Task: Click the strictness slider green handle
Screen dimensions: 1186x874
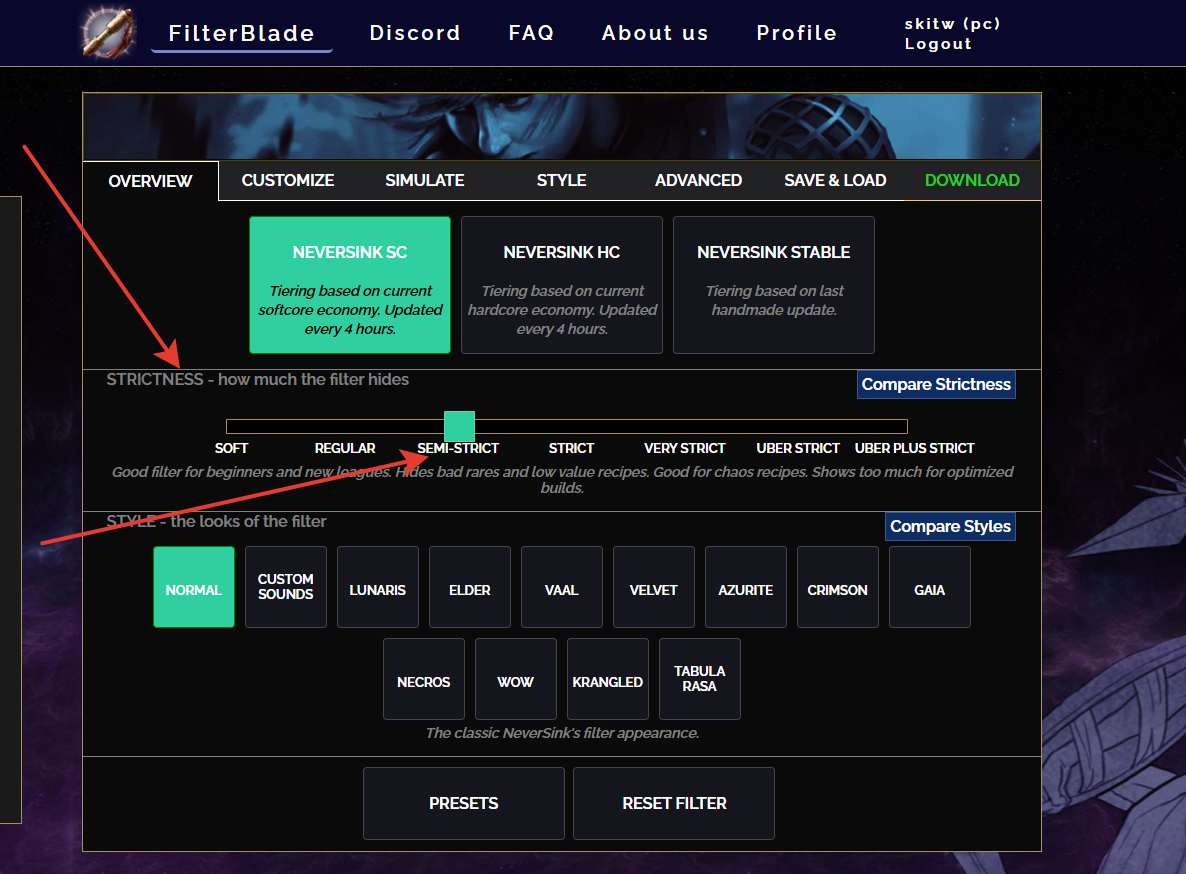Action: pyautogui.click(x=459, y=426)
